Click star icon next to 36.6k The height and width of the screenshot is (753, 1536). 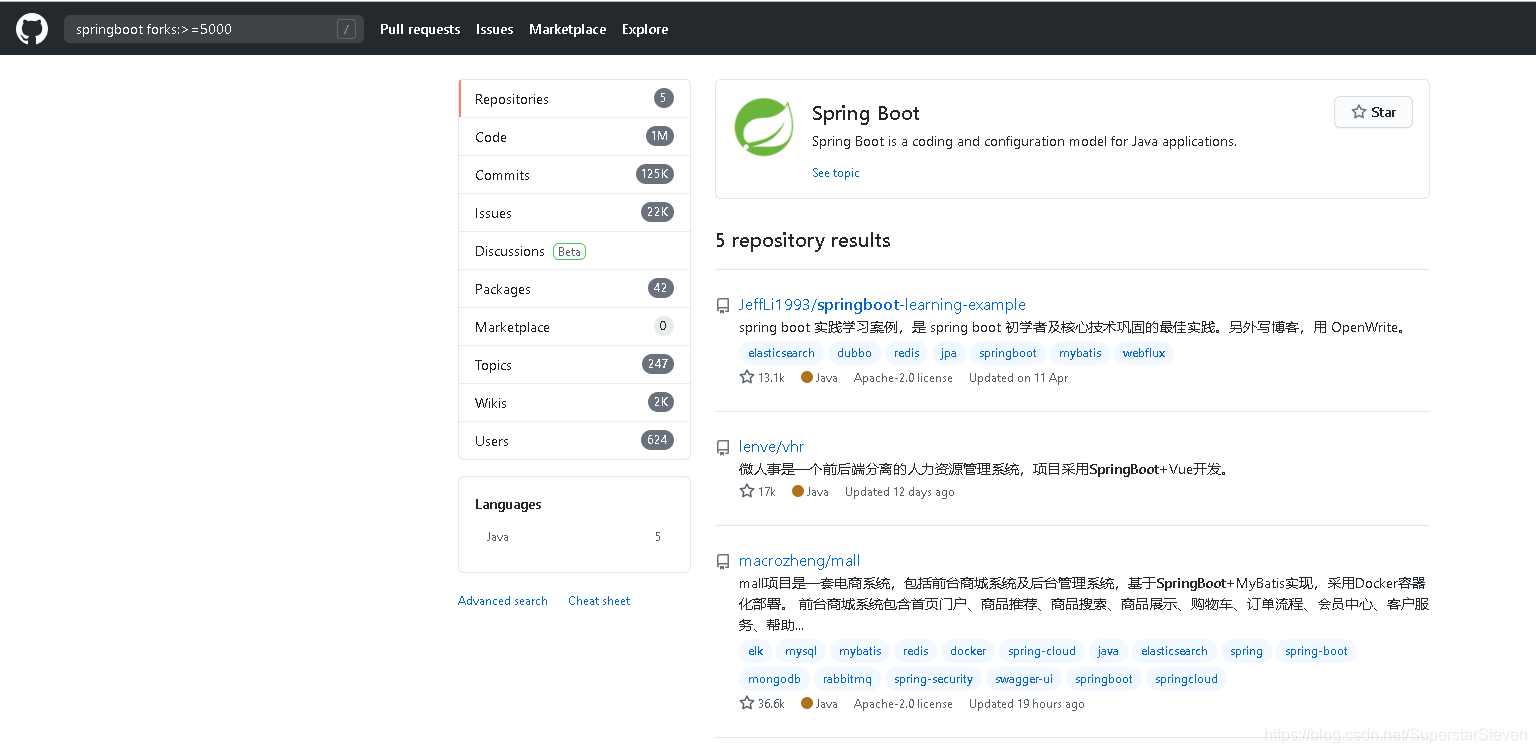click(x=746, y=703)
